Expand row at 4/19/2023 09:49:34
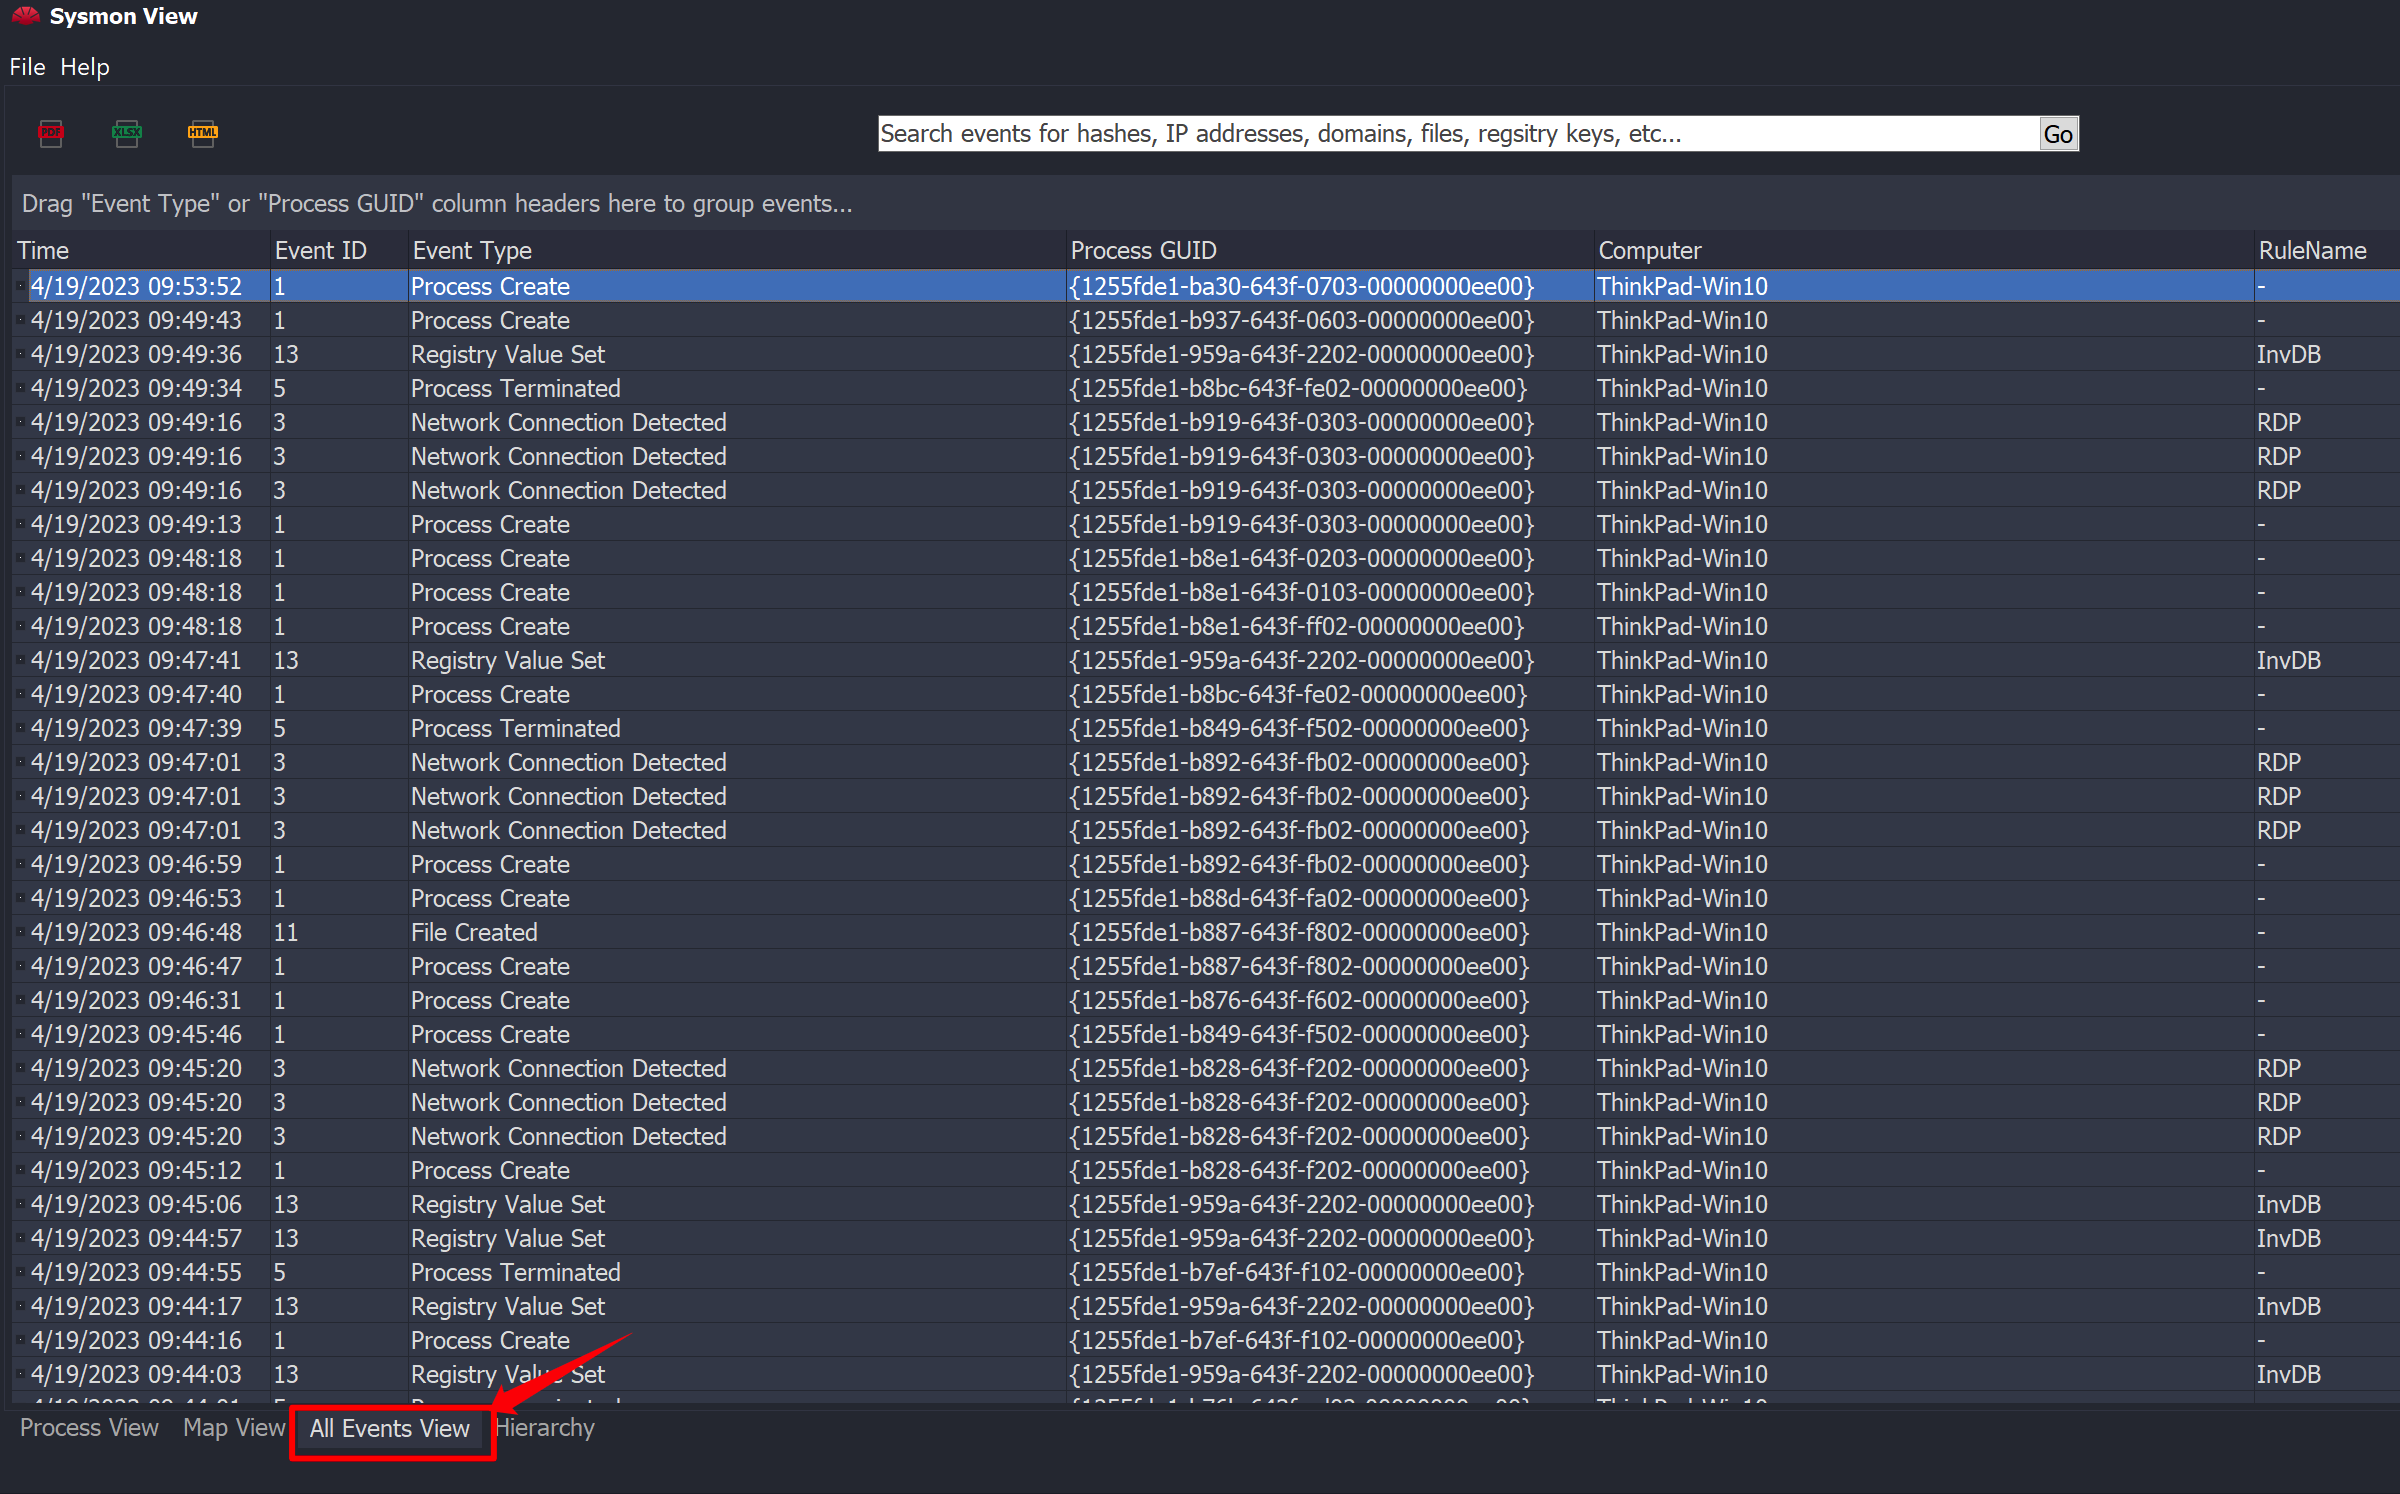The image size is (2400, 1494). pyautogui.click(x=20, y=388)
